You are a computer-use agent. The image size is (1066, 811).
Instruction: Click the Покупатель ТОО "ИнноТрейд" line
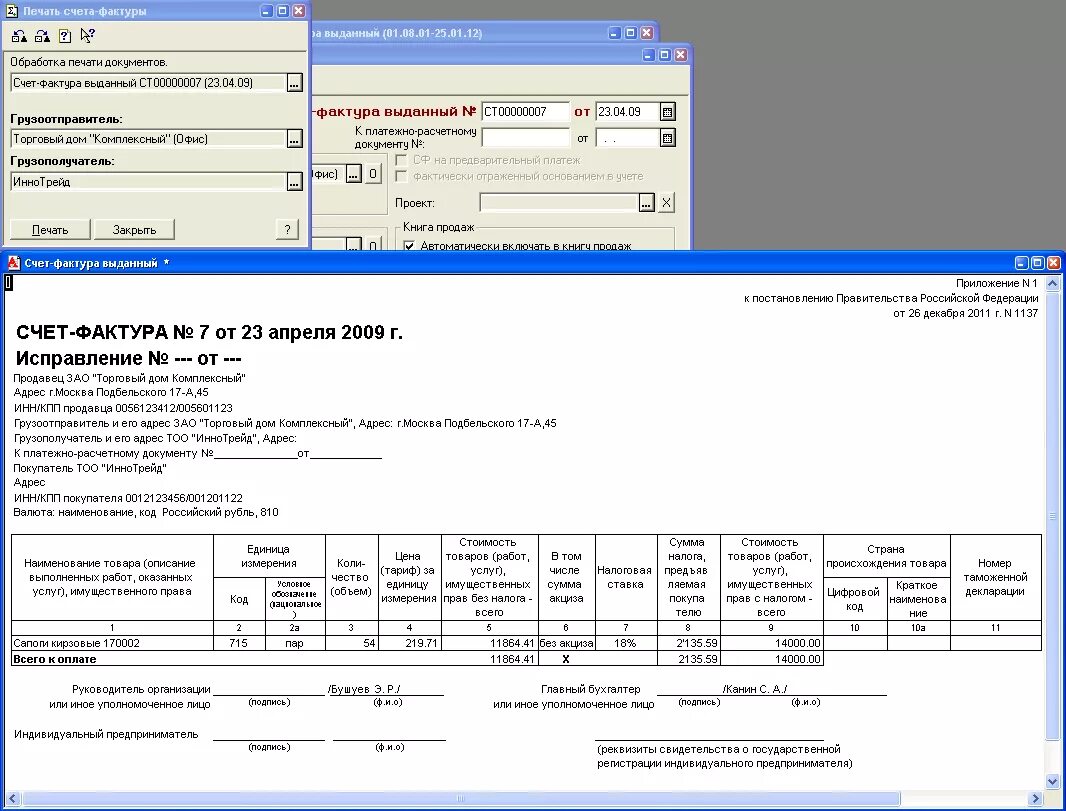90,468
